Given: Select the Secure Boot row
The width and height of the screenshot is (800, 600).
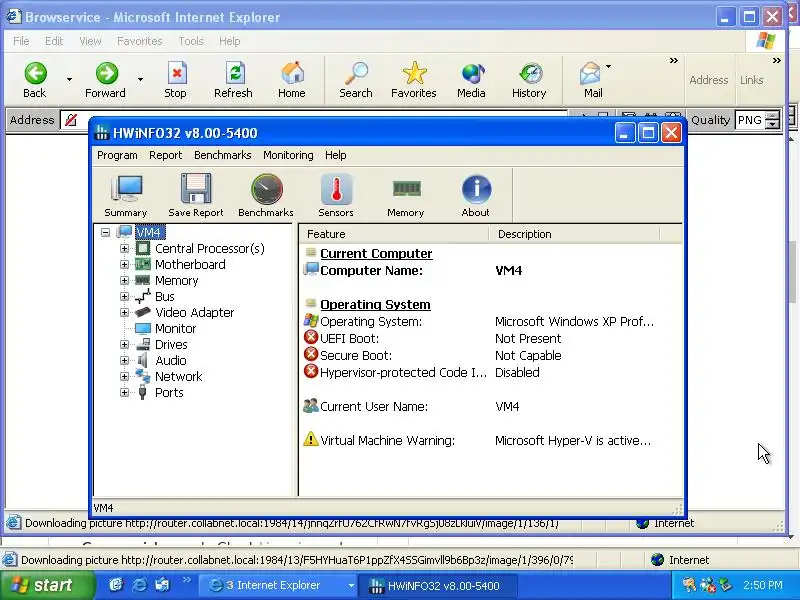Looking at the screenshot, I should click(x=433, y=356).
